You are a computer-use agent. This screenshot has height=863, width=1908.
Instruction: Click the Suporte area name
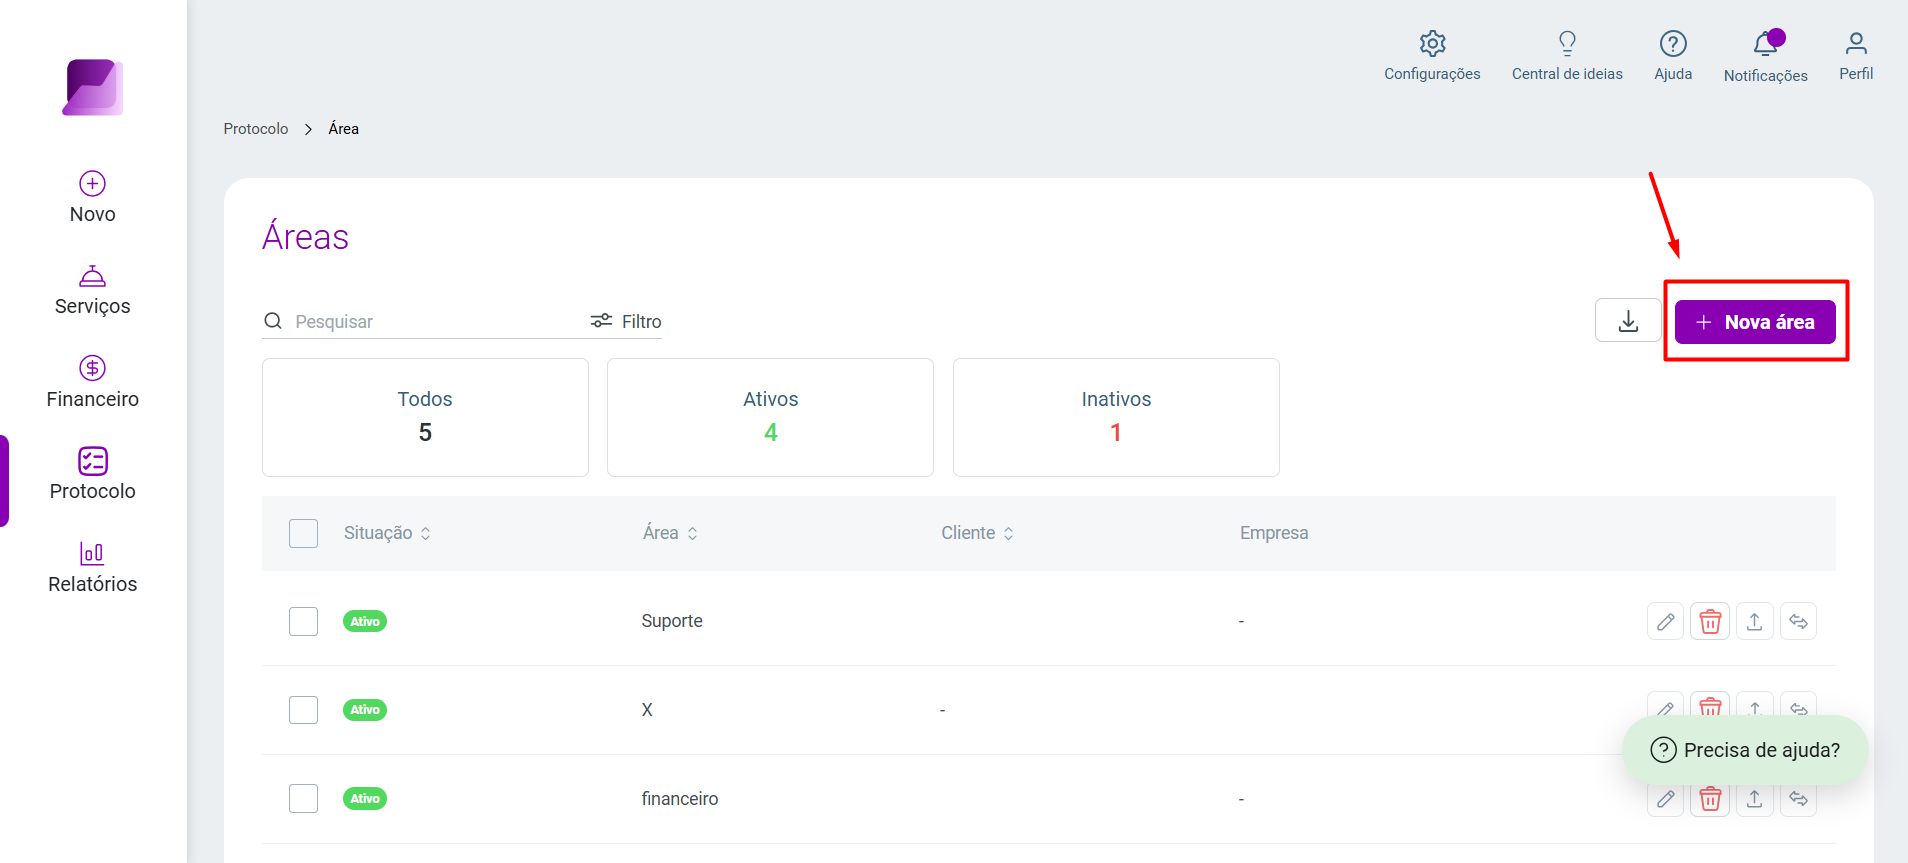672,621
